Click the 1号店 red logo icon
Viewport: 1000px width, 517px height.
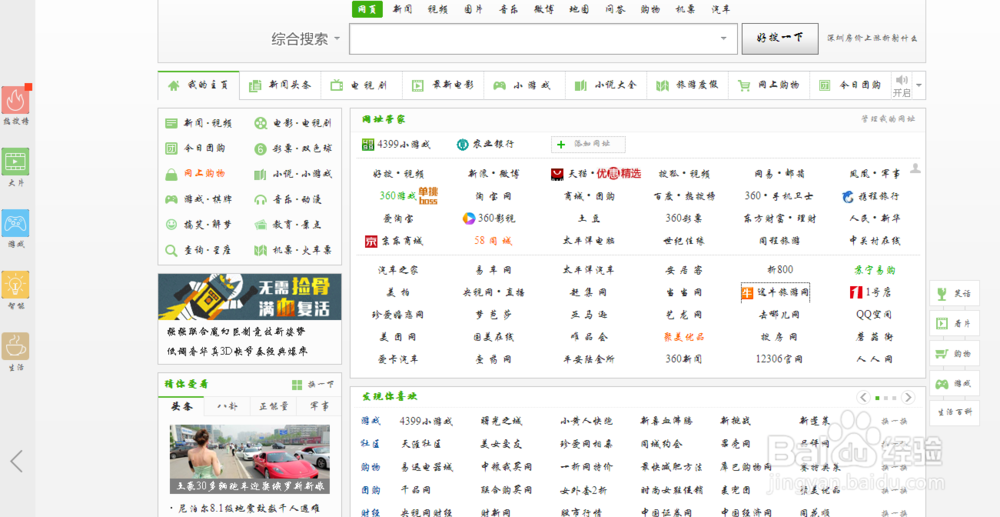(856, 293)
